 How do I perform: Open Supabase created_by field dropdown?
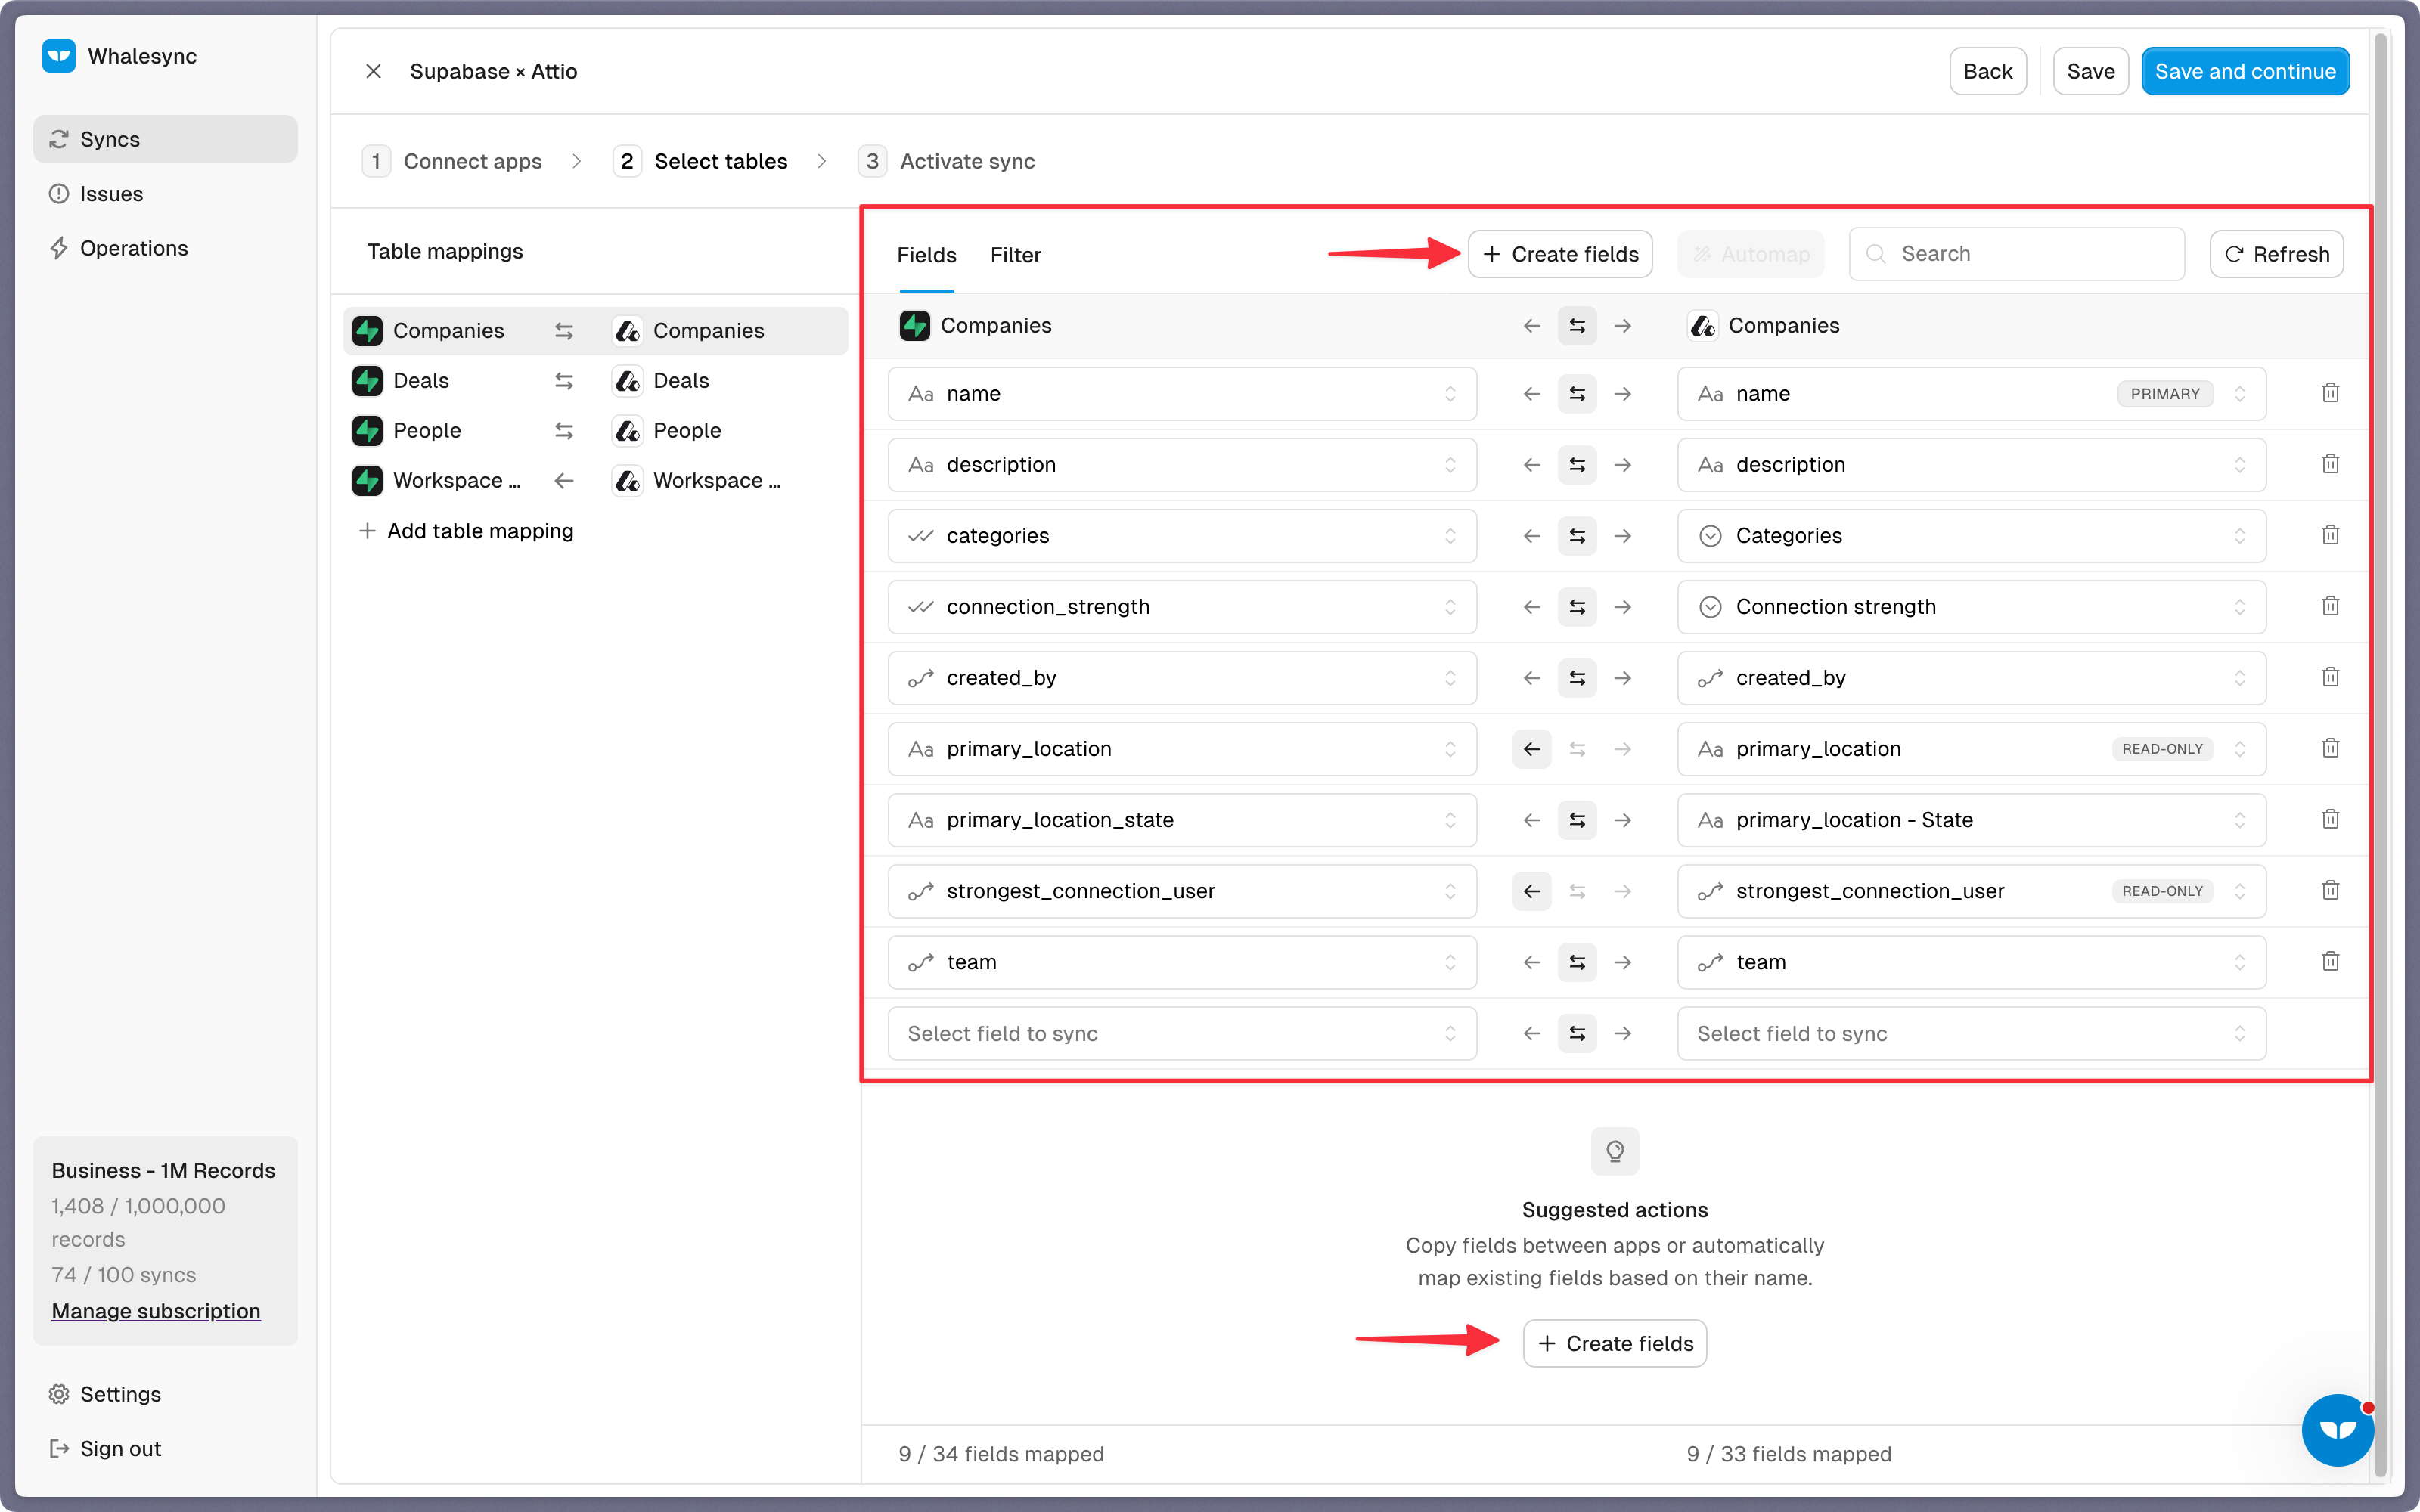click(x=1182, y=678)
